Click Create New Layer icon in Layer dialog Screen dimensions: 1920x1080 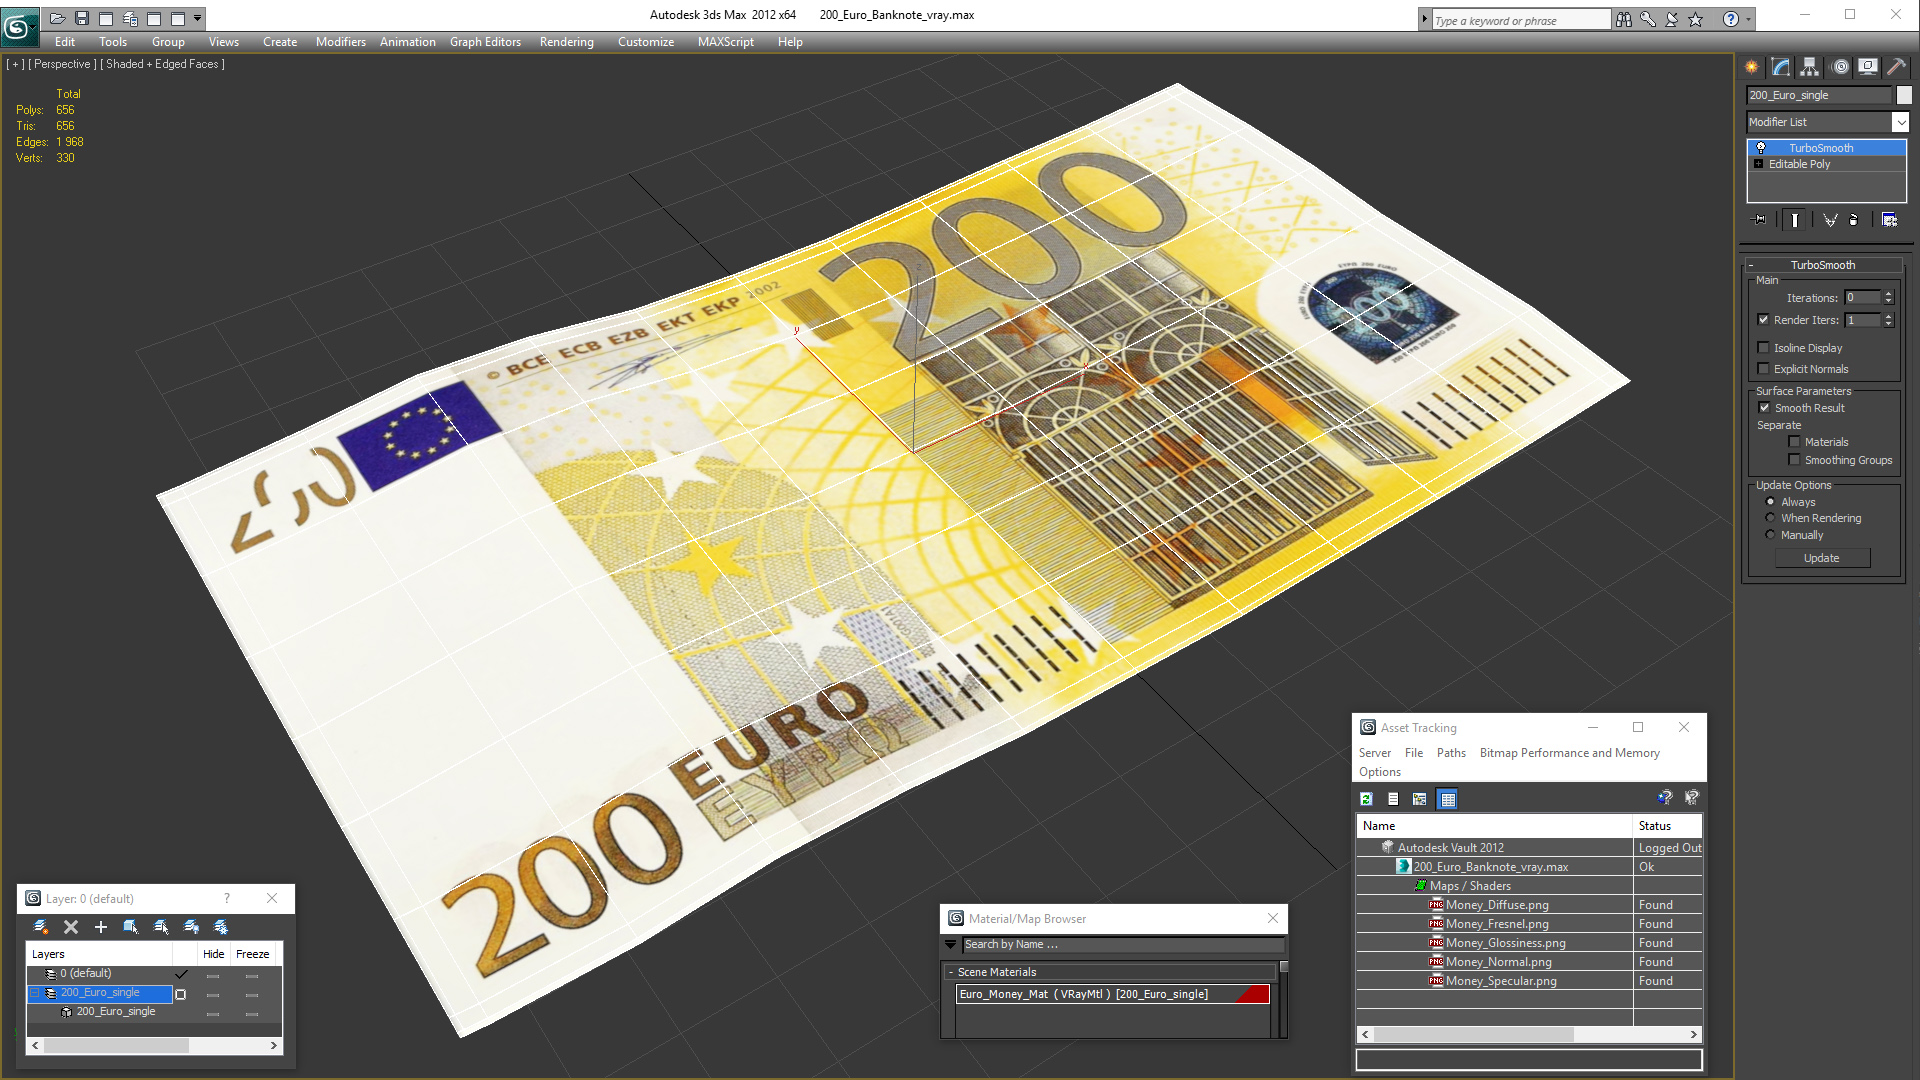(41, 927)
